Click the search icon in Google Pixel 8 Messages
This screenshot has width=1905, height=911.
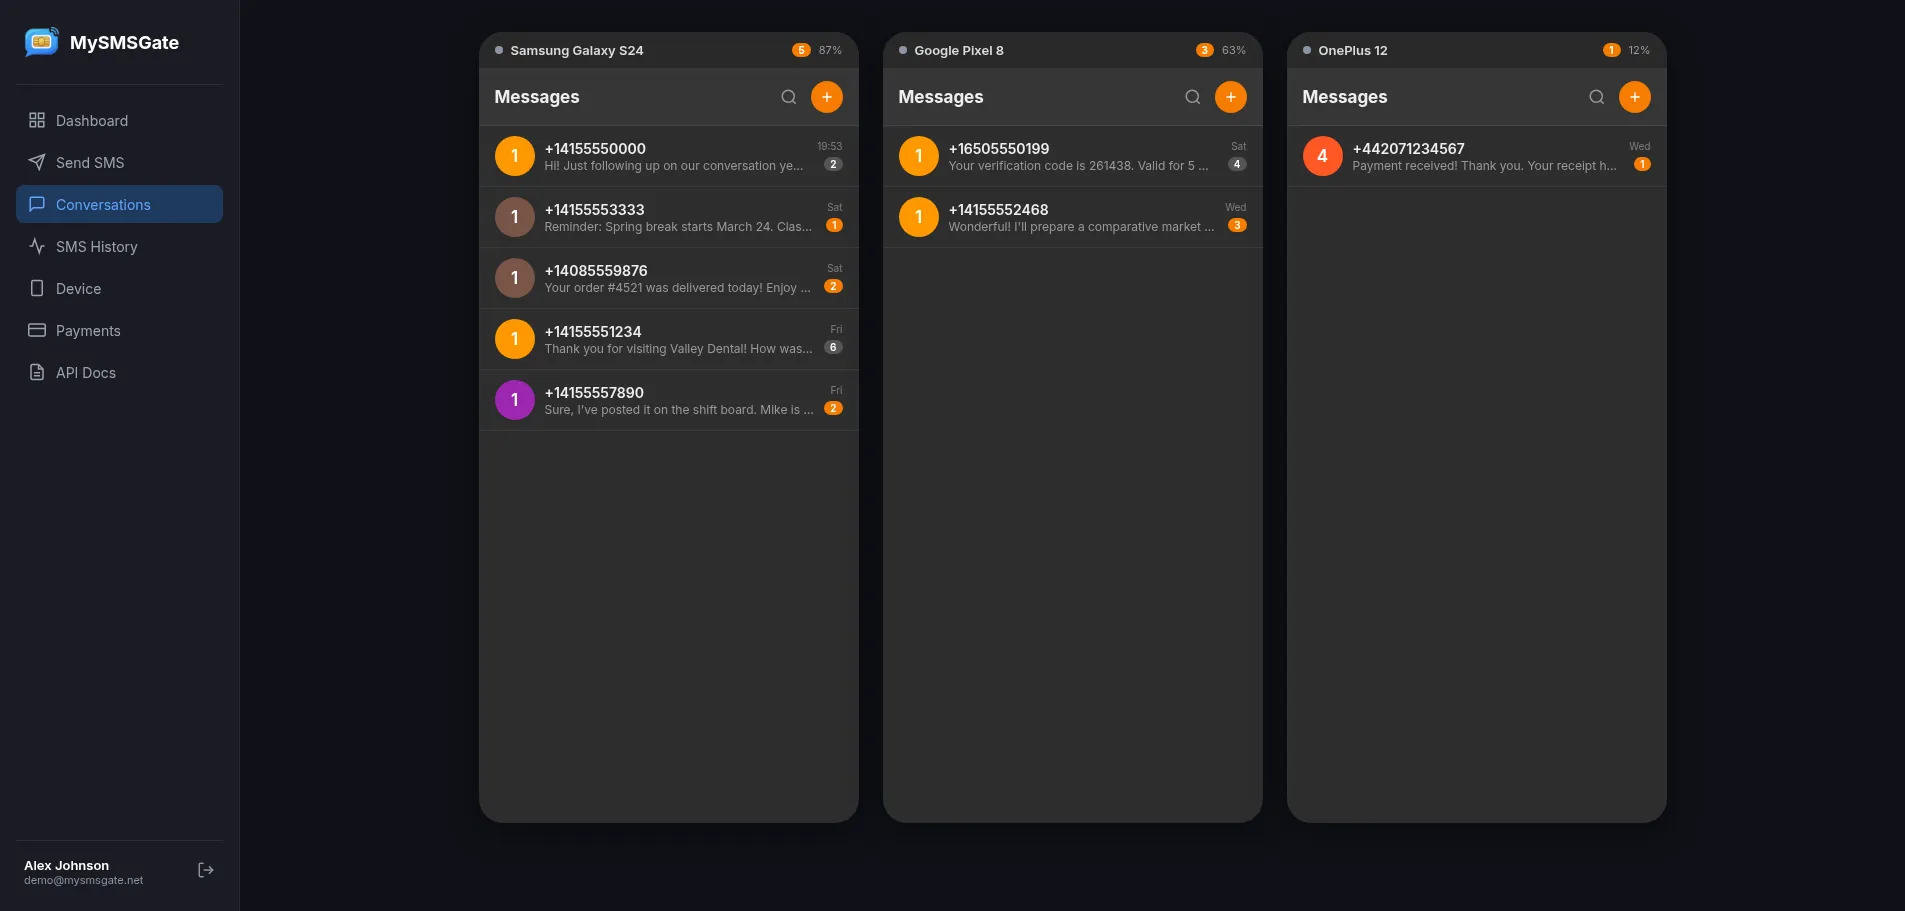(1192, 97)
